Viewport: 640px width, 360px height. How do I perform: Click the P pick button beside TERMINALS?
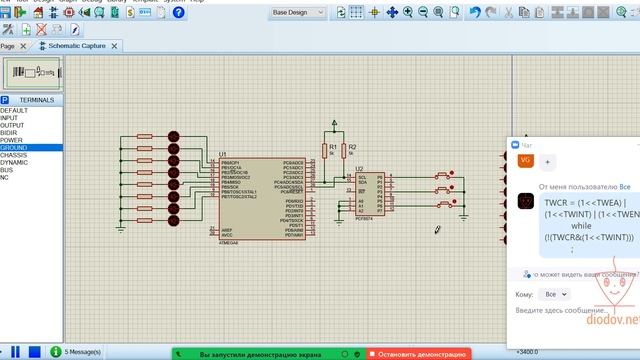4,100
